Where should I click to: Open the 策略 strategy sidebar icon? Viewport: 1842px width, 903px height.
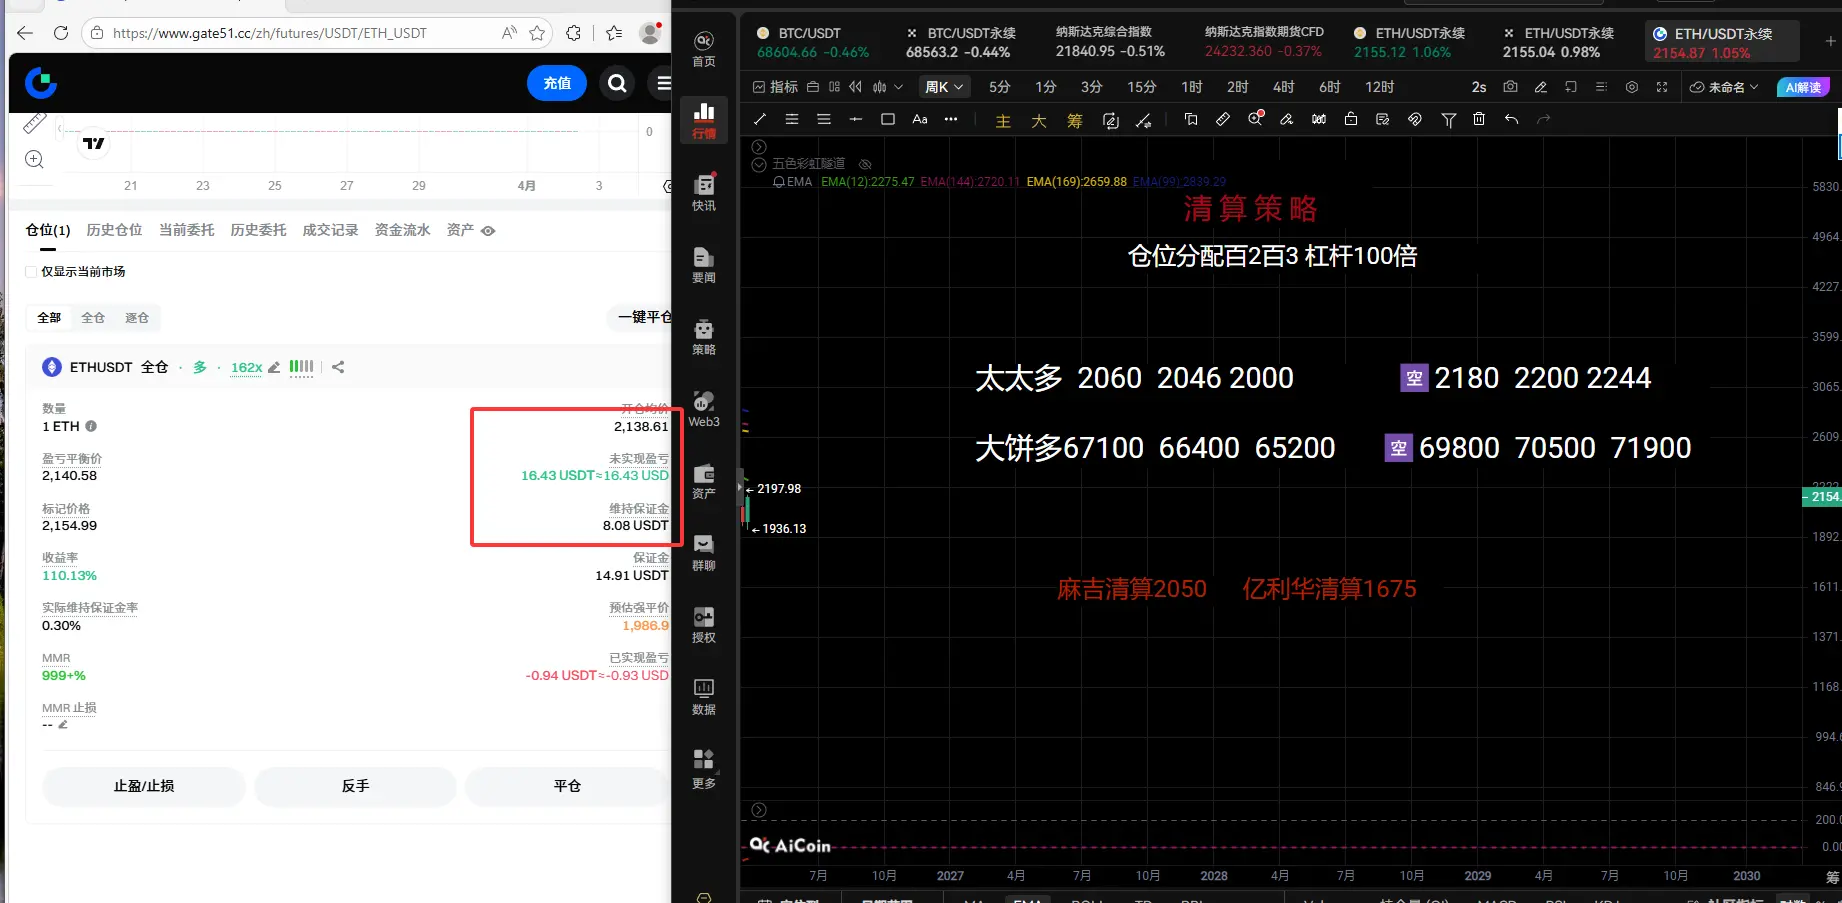pos(704,337)
